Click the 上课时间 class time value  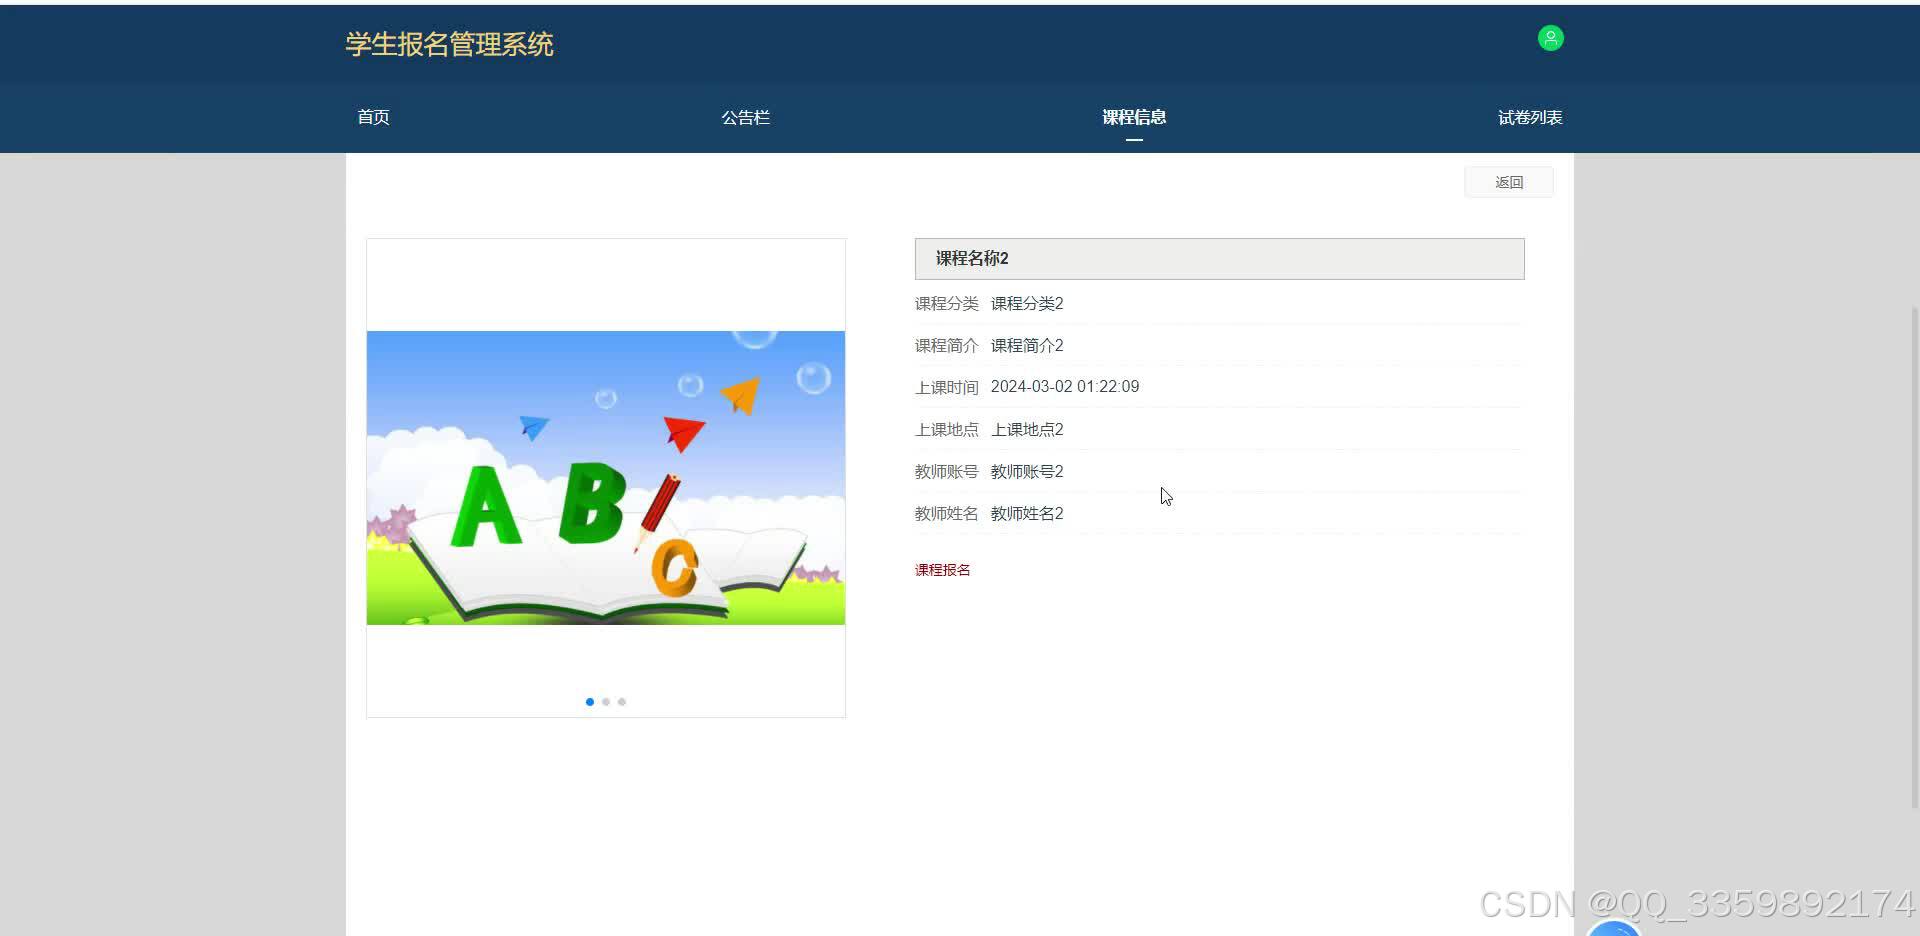[1064, 386]
